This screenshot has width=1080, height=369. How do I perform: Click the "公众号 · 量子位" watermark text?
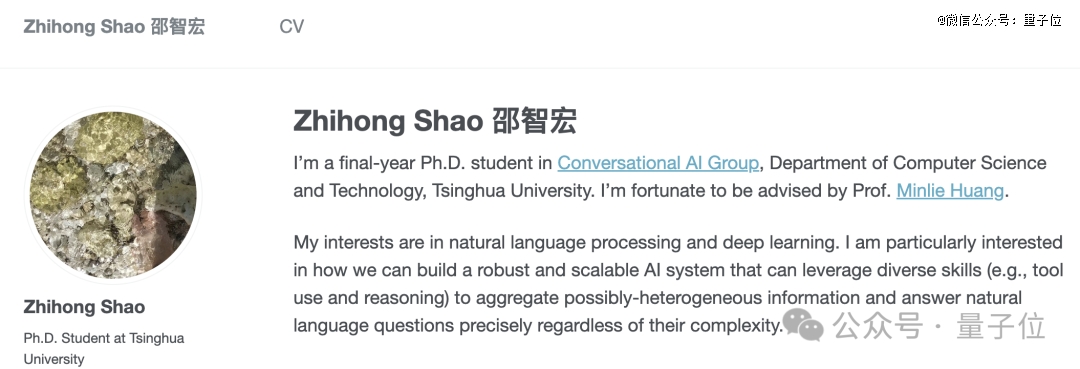pyautogui.click(x=939, y=326)
